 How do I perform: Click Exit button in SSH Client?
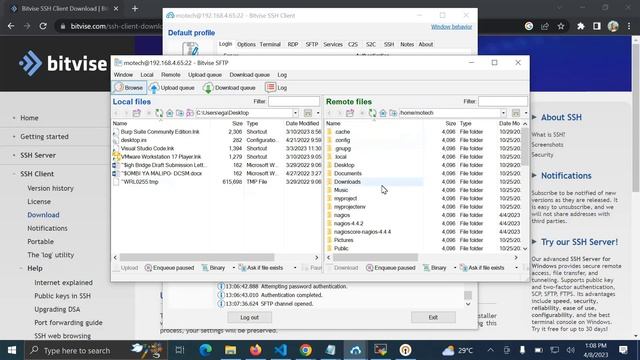pos(433,318)
